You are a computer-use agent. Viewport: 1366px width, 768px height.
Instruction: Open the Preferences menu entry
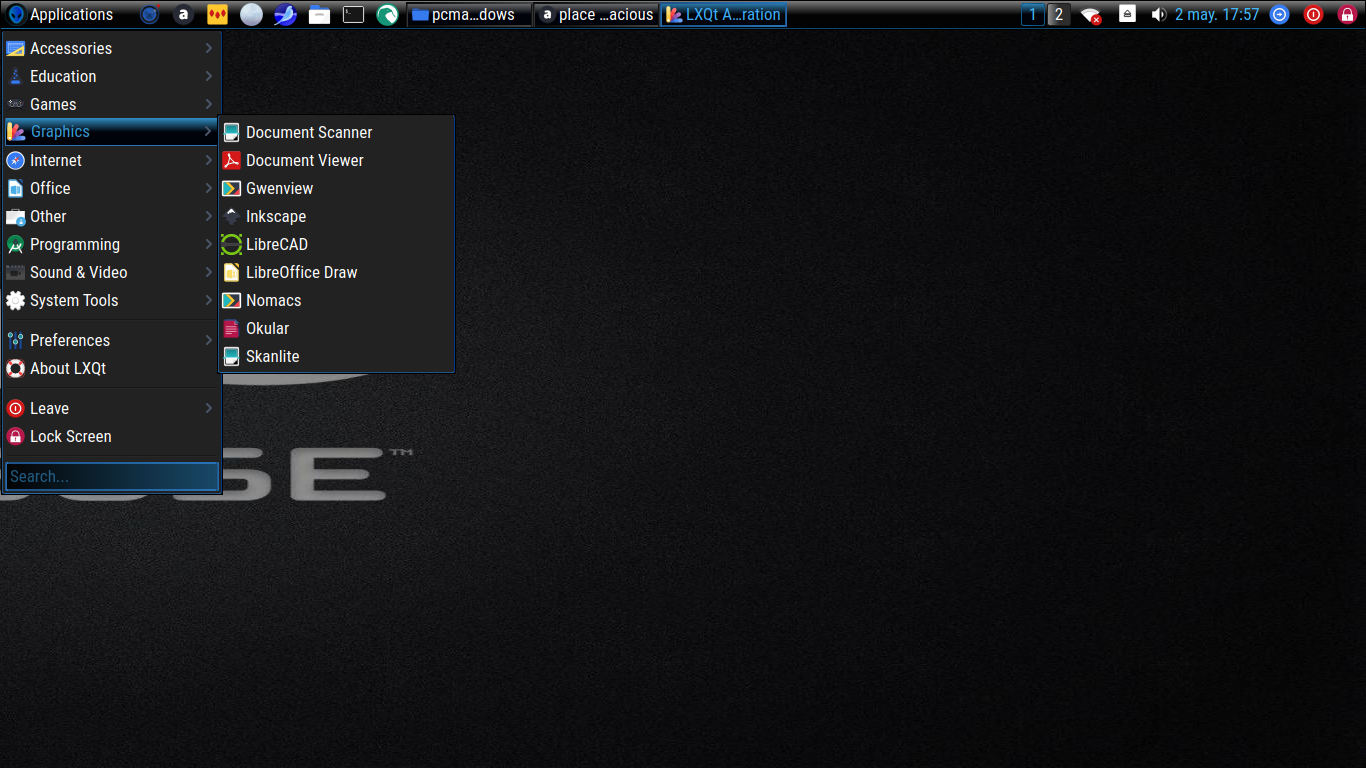coord(111,340)
